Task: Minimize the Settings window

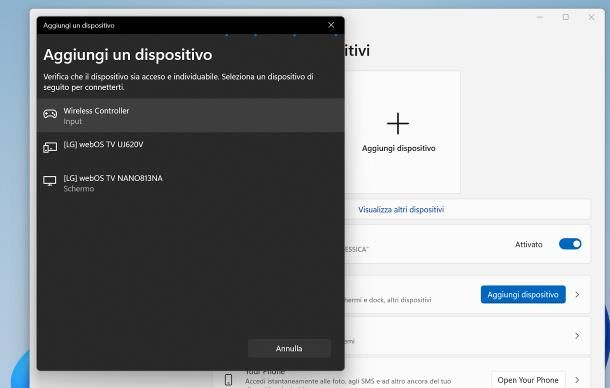Action: pos(540,17)
